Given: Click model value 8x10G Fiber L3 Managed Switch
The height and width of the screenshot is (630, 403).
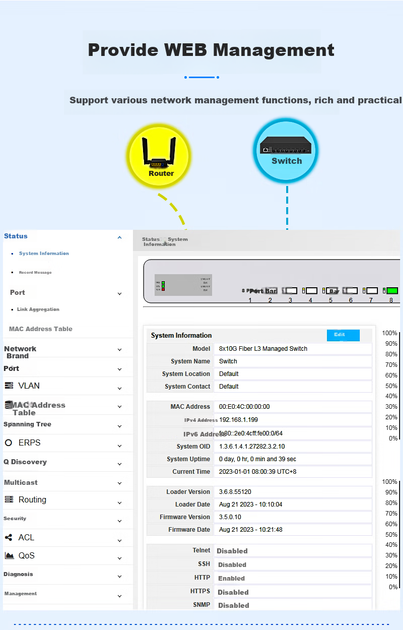Looking at the screenshot, I should pos(263,349).
